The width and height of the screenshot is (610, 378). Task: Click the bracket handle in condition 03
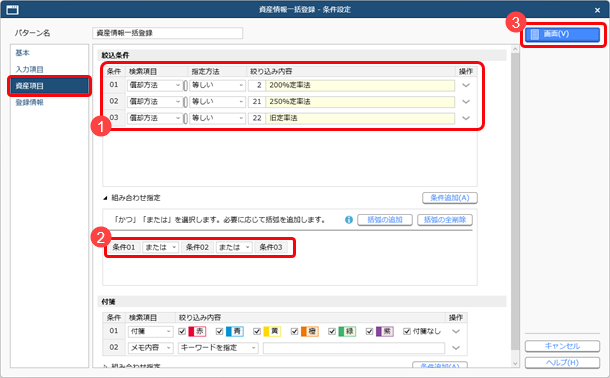[x=186, y=118]
